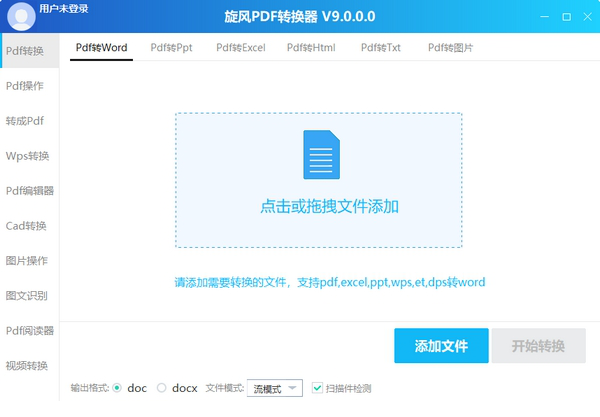Click the 添加文件 button
Image resolution: width=600 pixels, height=417 pixels.
[441, 345]
